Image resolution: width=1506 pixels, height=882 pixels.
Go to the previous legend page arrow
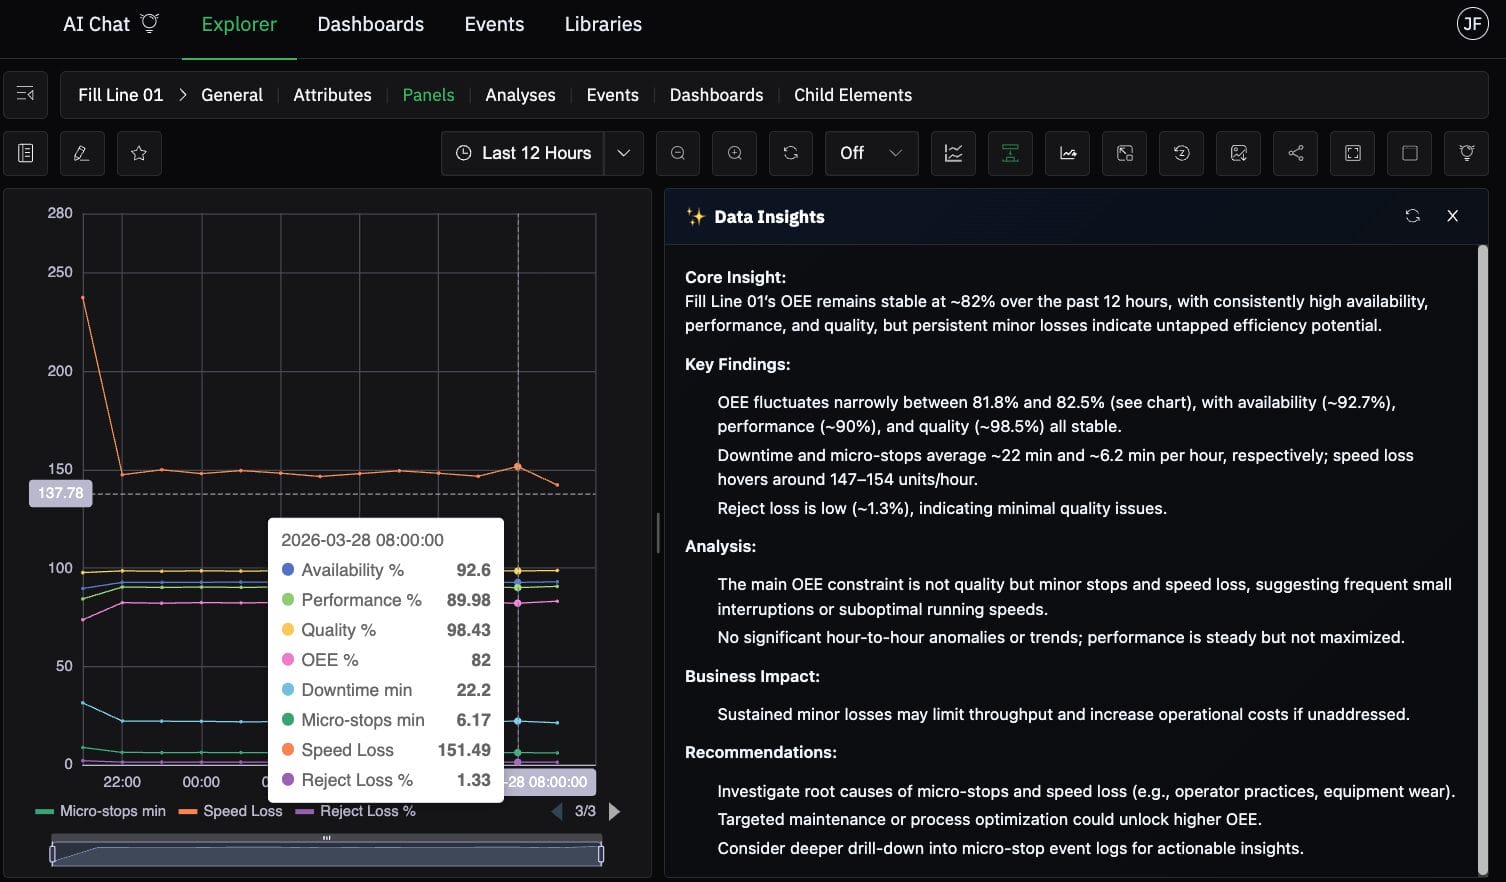(x=557, y=811)
